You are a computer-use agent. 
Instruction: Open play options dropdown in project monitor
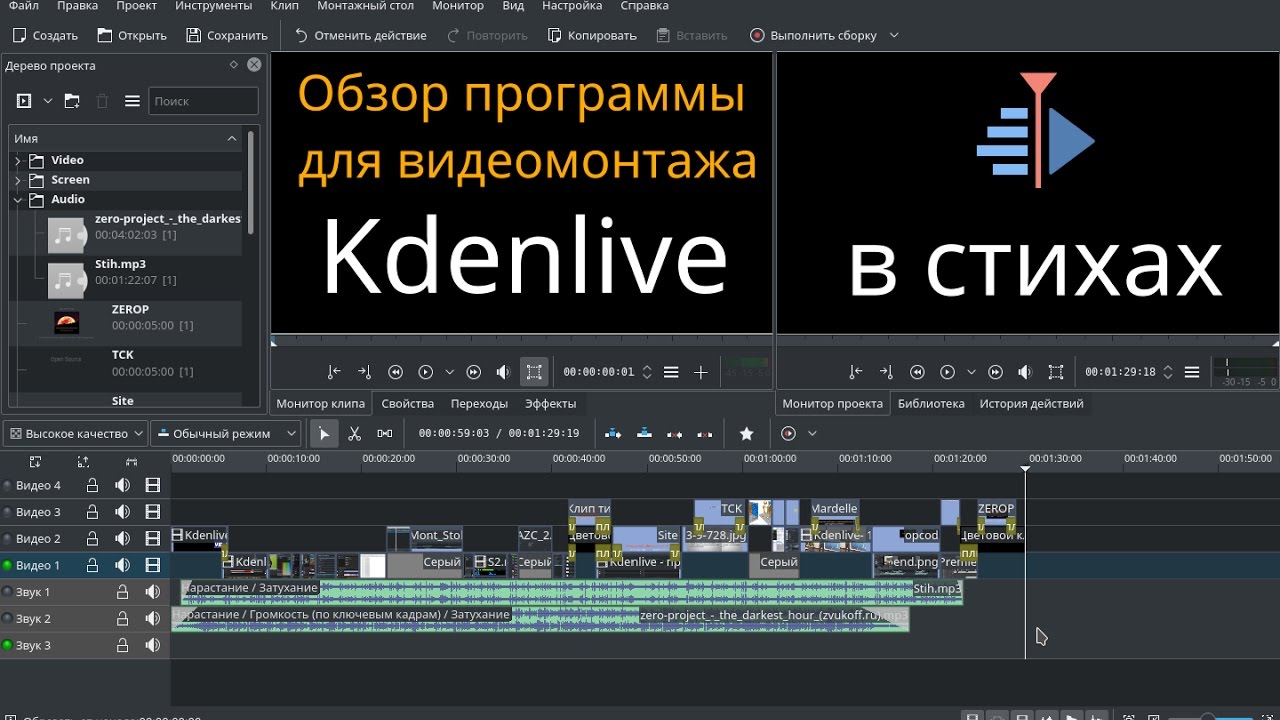[x=971, y=372]
